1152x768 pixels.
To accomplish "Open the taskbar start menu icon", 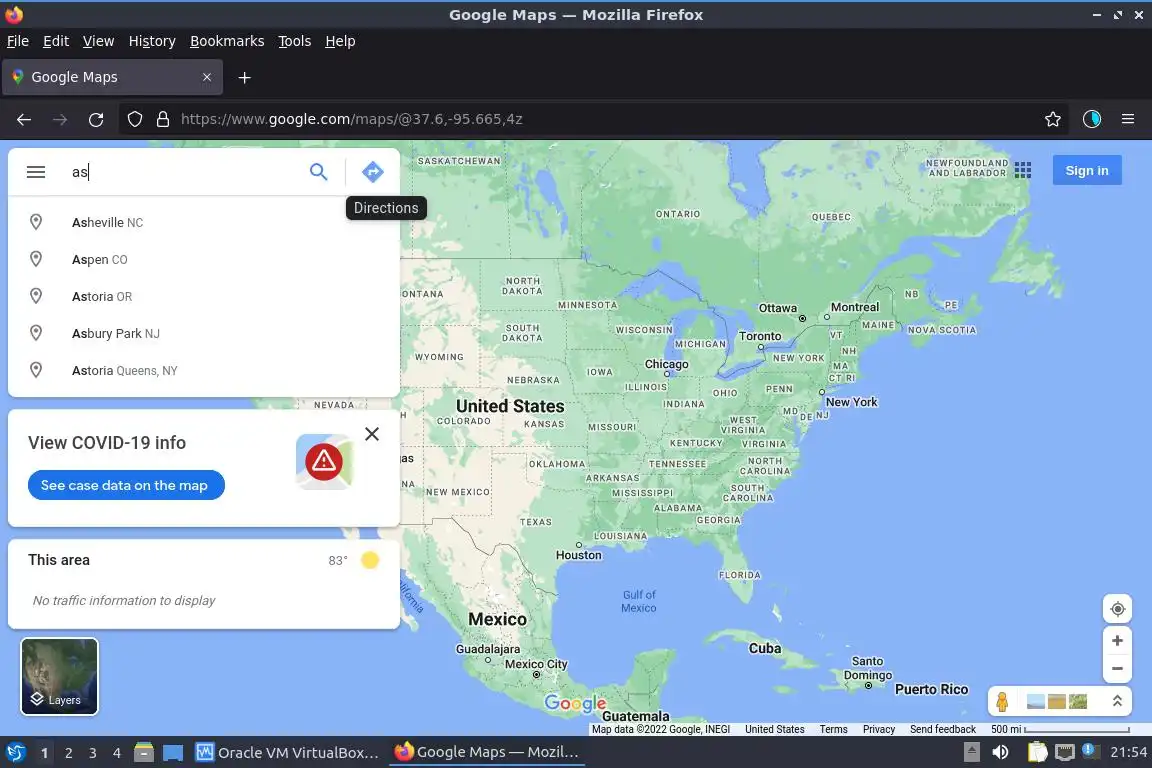I will 15,753.
